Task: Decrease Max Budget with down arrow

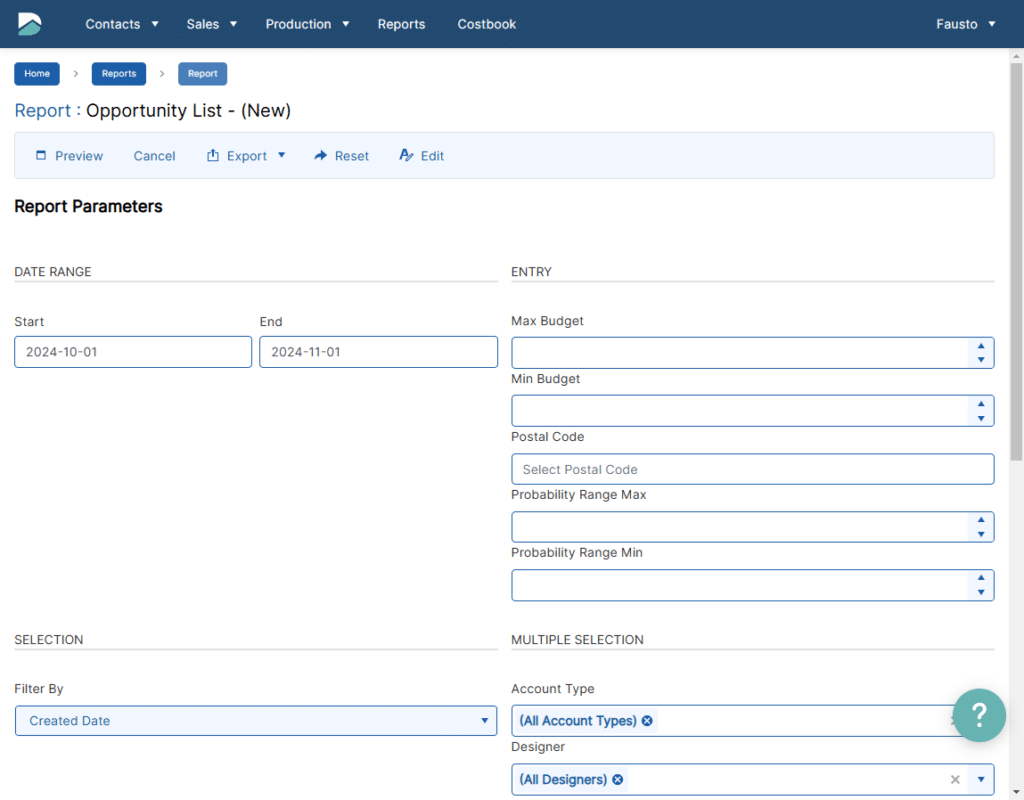Action: point(981,360)
